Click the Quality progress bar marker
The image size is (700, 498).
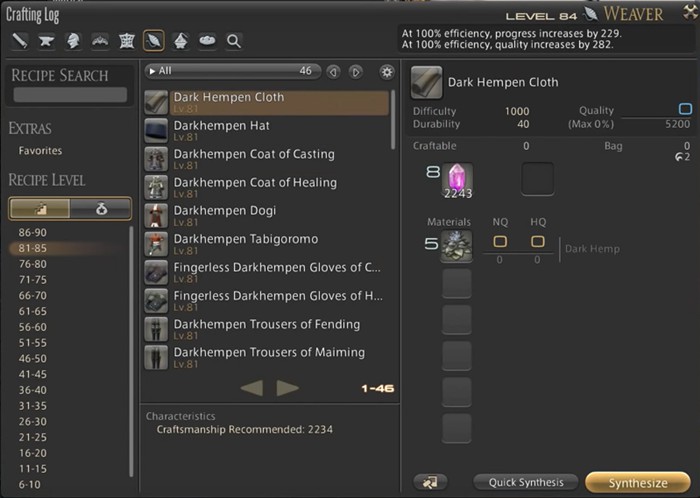pos(685,109)
